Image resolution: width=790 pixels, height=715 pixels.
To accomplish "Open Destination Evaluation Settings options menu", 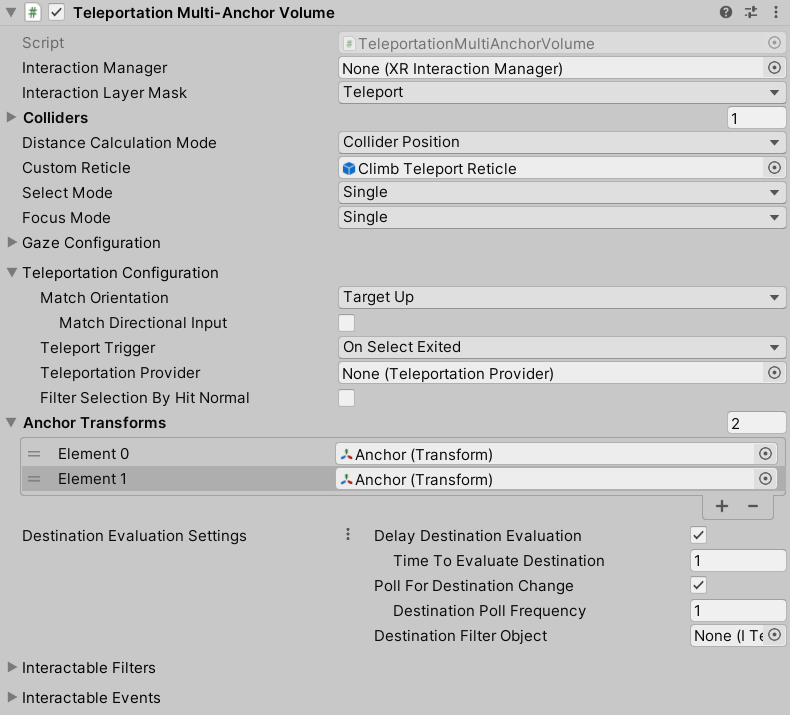I will 348,535.
